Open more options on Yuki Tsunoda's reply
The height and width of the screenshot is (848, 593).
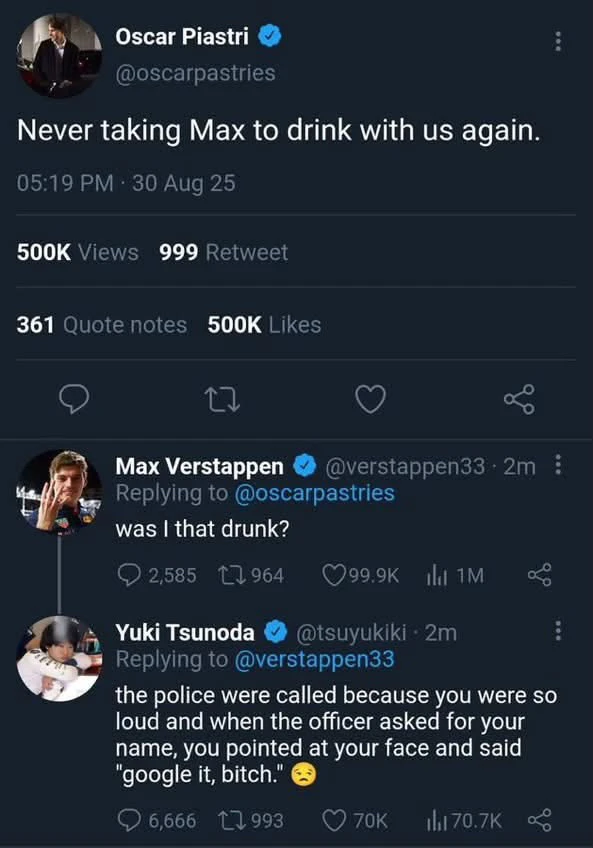tap(558, 631)
